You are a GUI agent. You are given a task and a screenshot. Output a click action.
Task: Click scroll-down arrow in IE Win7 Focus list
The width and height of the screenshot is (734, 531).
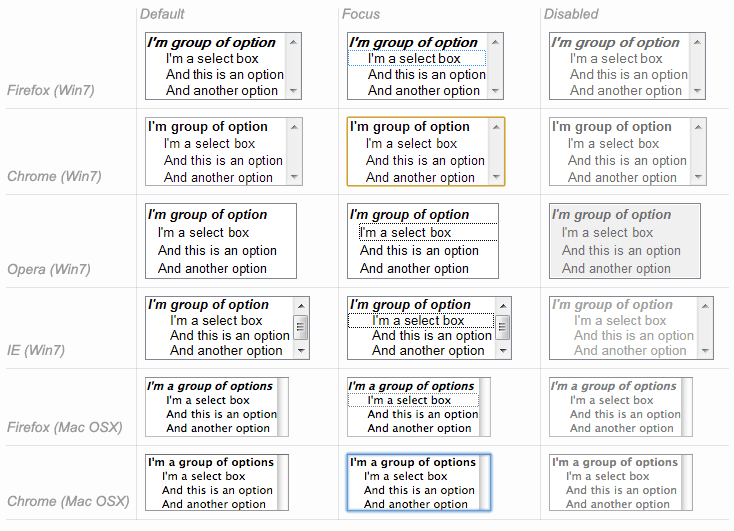tap(503, 351)
